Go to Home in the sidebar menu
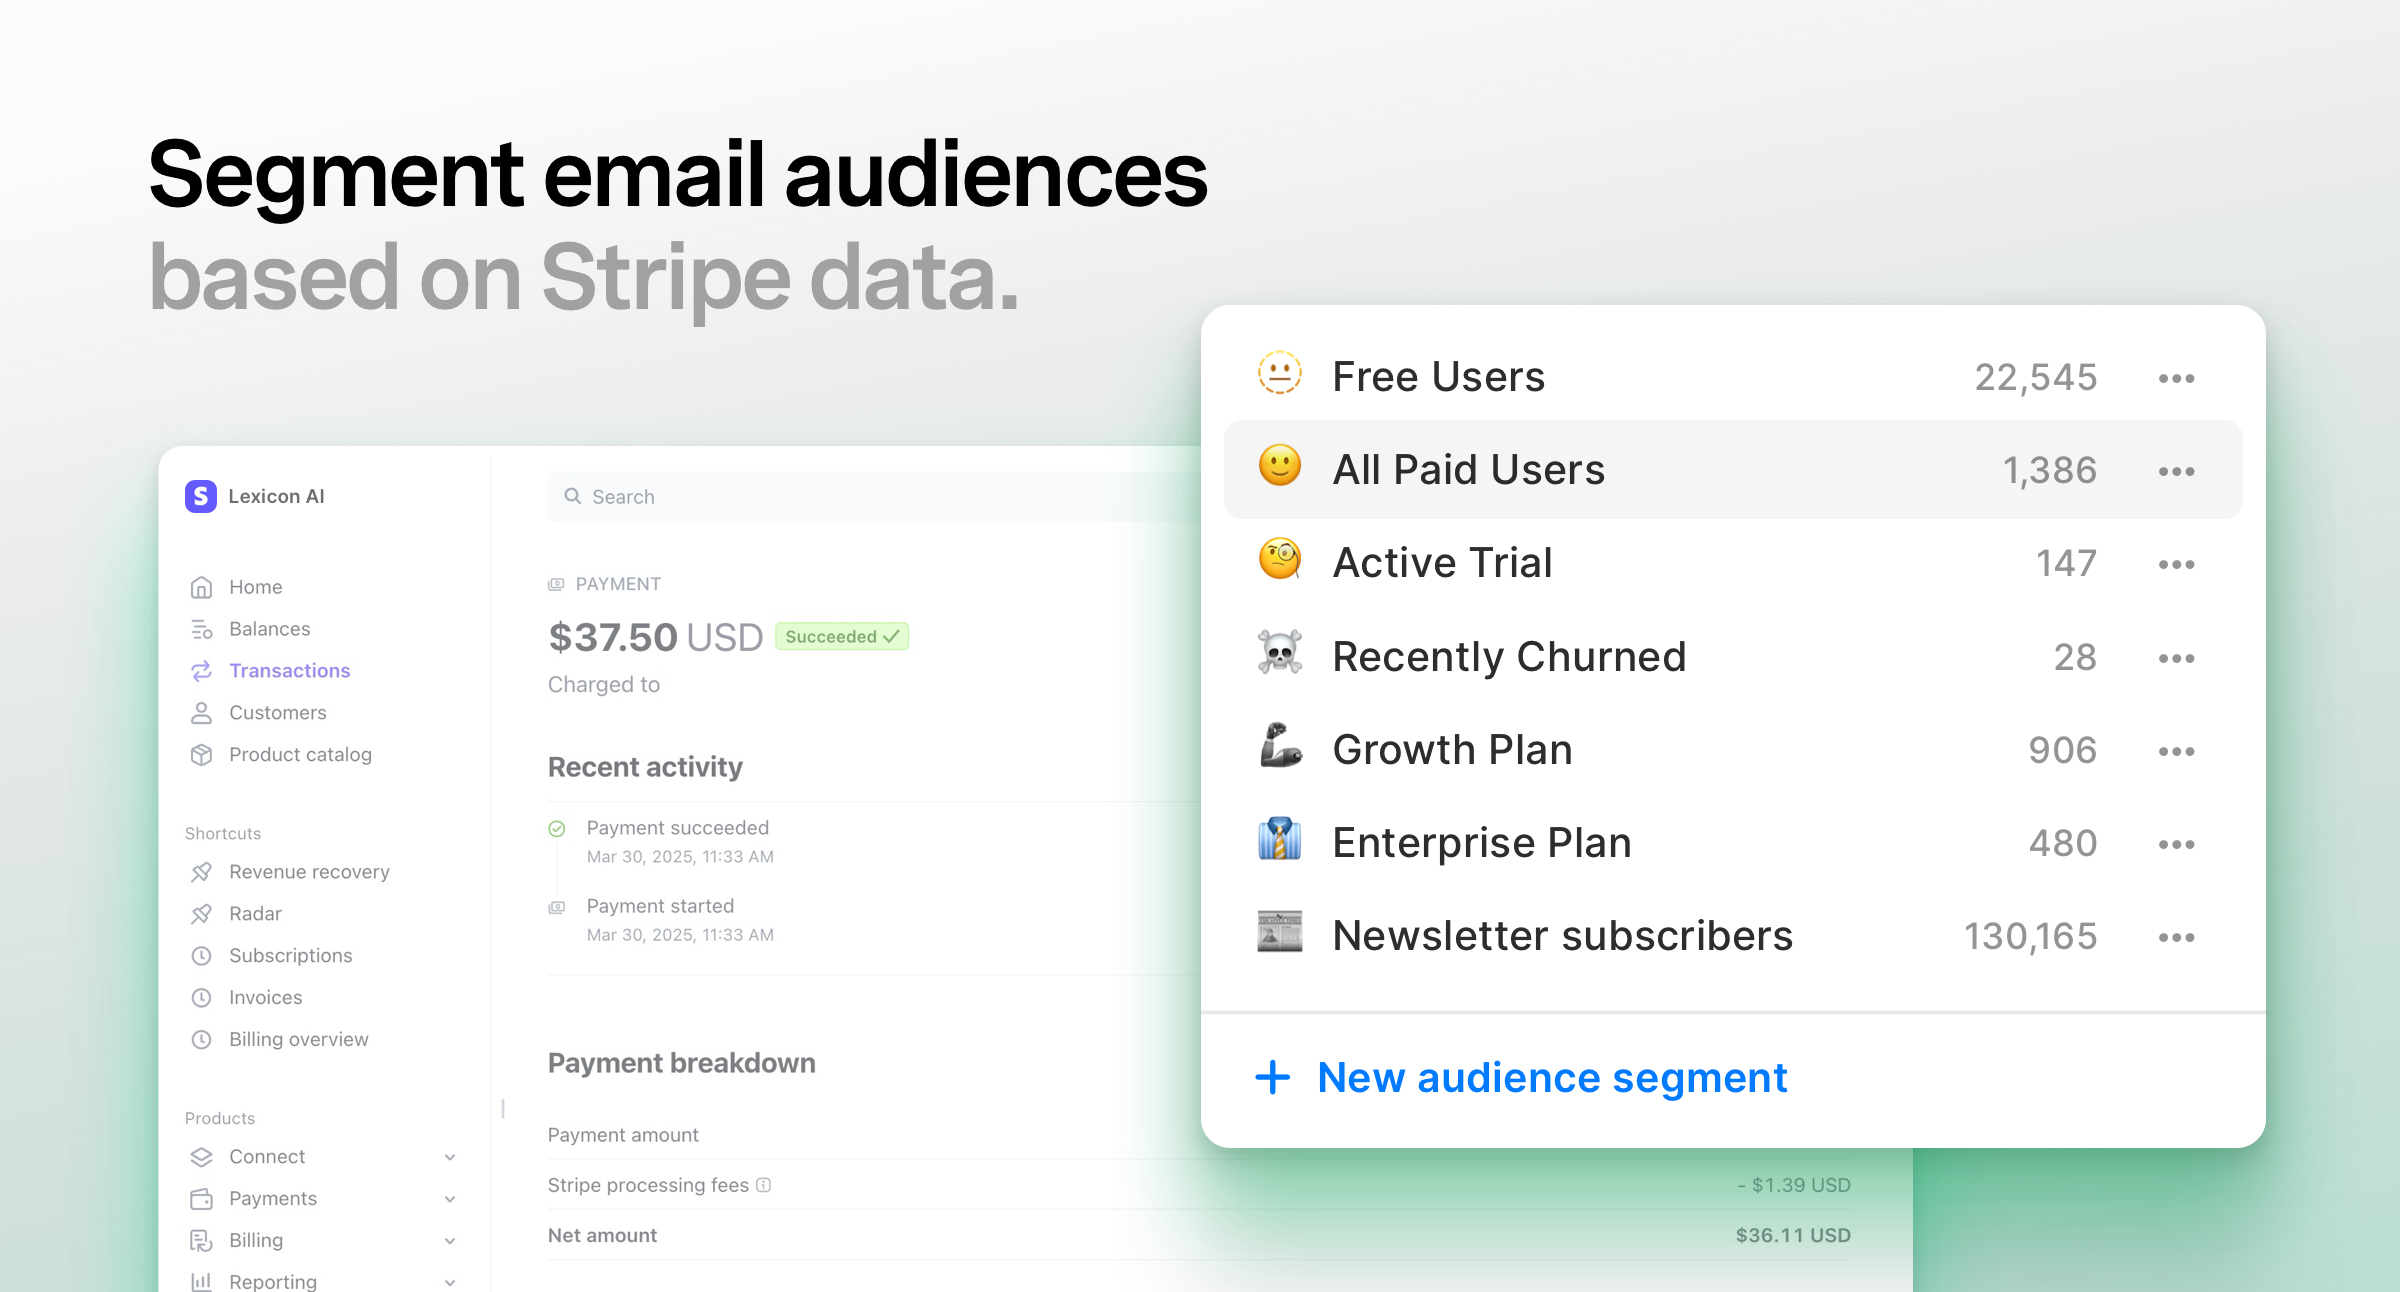 click(256, 586)
